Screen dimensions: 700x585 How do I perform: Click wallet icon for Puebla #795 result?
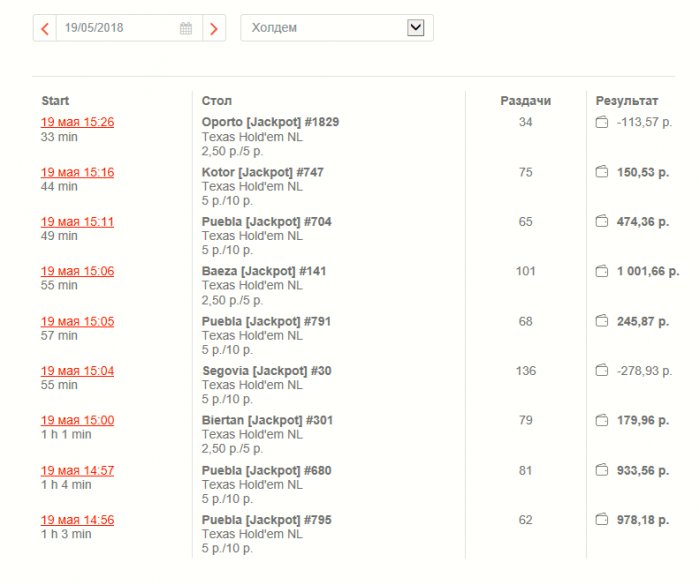(x=602, y=519)
